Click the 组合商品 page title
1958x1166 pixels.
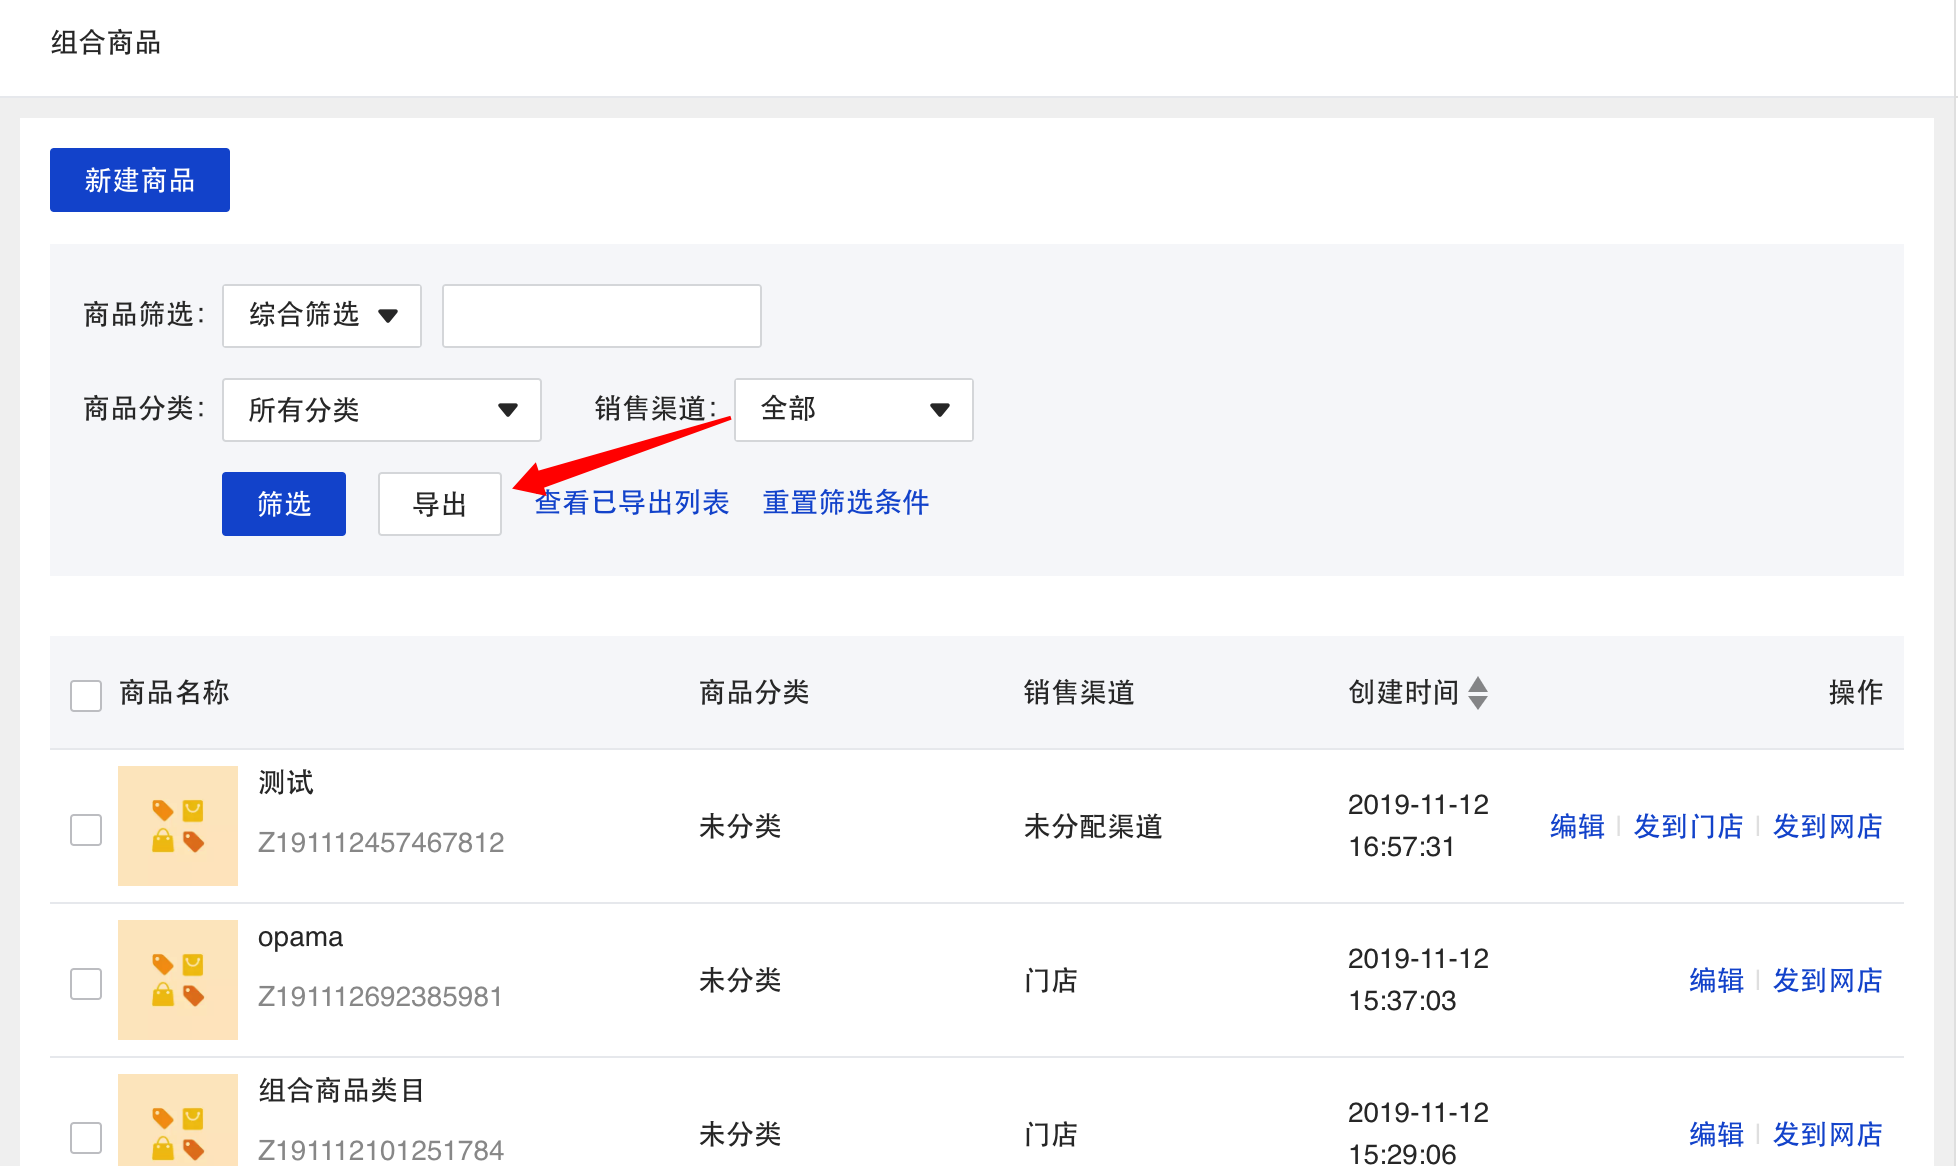106,43
